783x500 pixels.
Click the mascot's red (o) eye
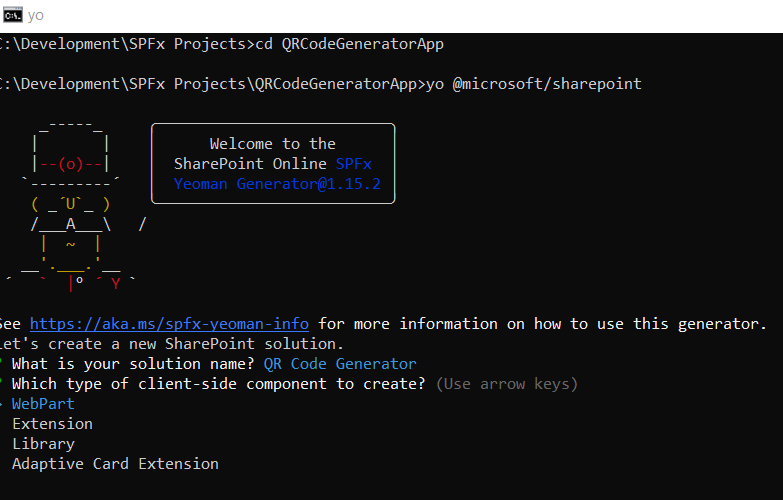[70, 164]
